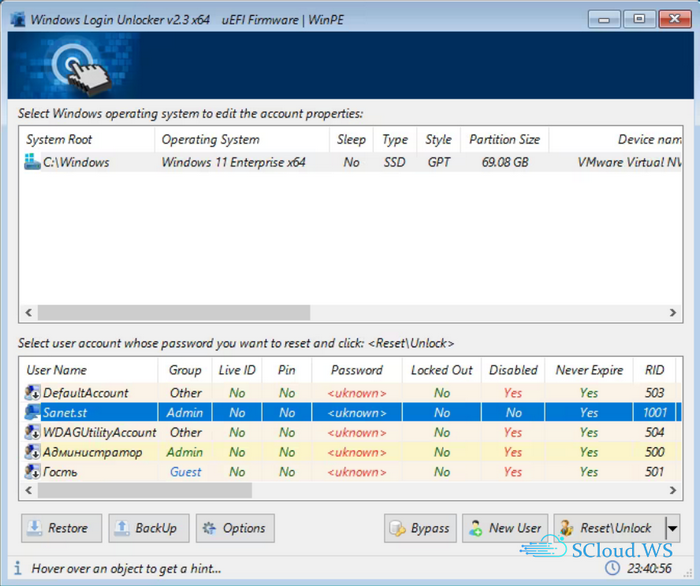Click the 23:40:56 time in status bar
The image size is (700, 586).
pos(649,568)
